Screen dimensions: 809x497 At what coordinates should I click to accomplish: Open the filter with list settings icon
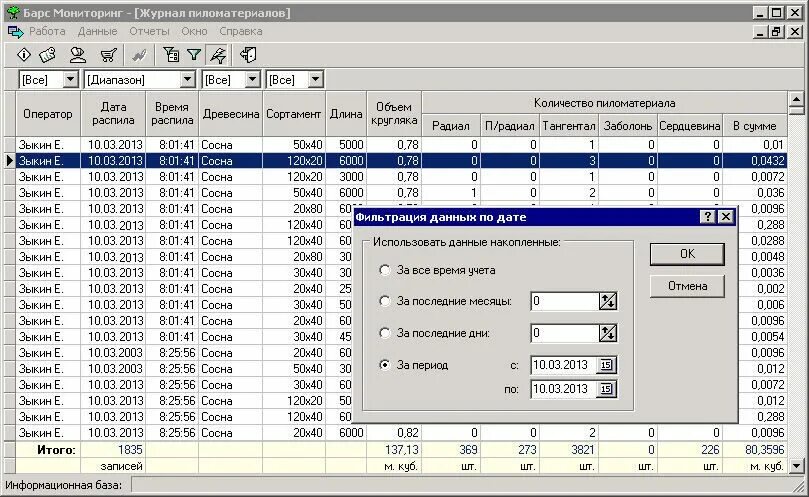coord(171,55)
